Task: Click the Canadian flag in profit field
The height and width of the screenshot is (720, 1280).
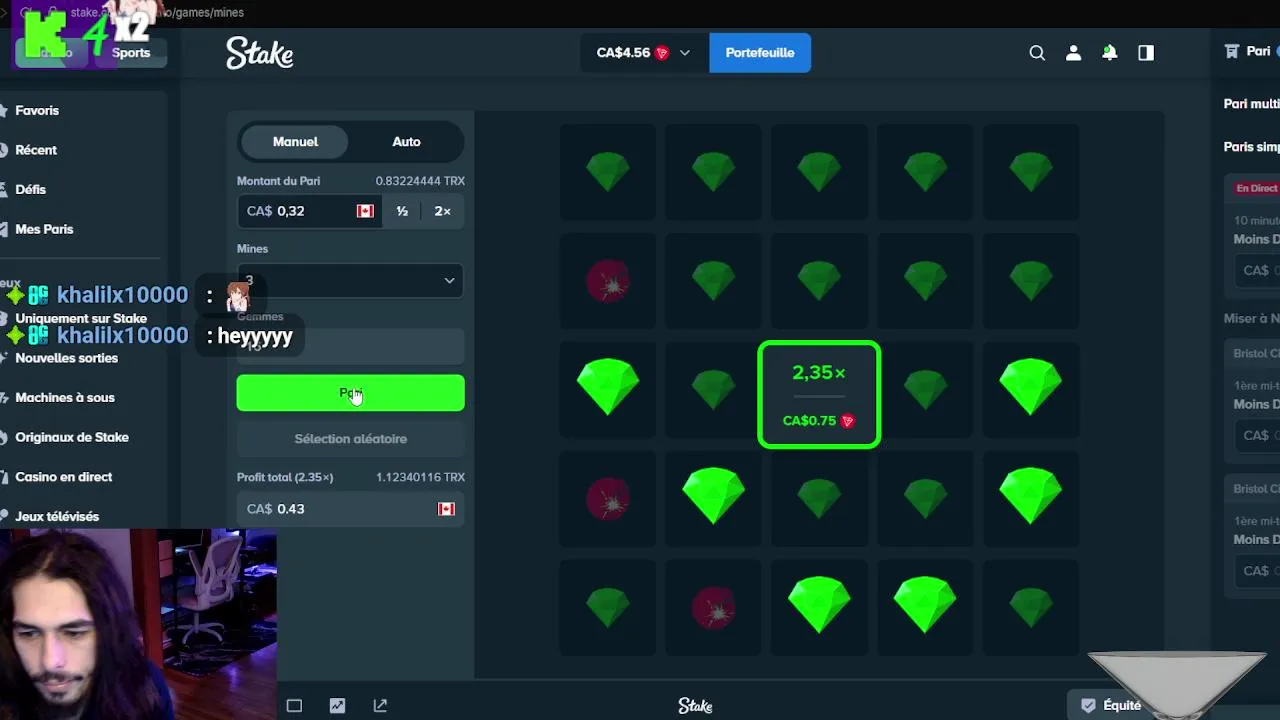Action: click(446, 509)
